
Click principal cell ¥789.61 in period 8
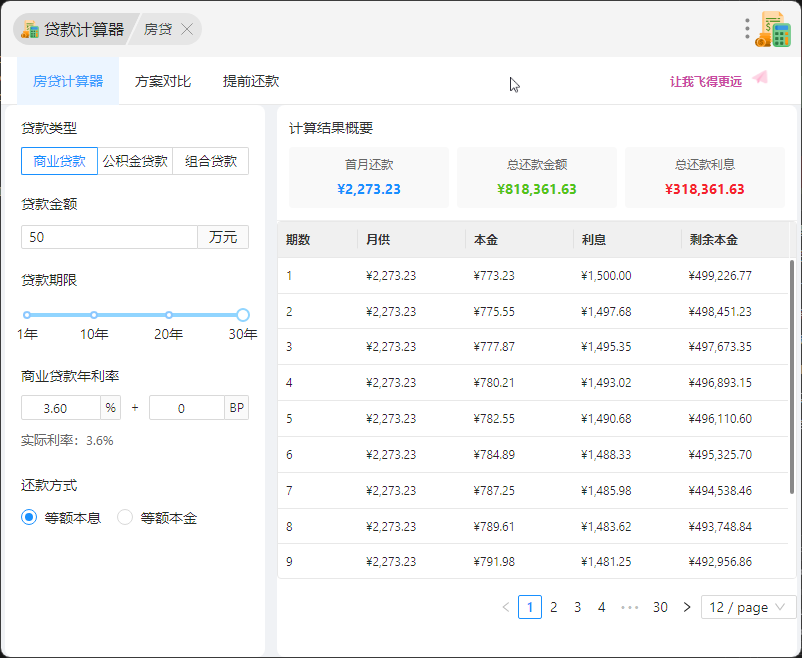click(494, 527)
